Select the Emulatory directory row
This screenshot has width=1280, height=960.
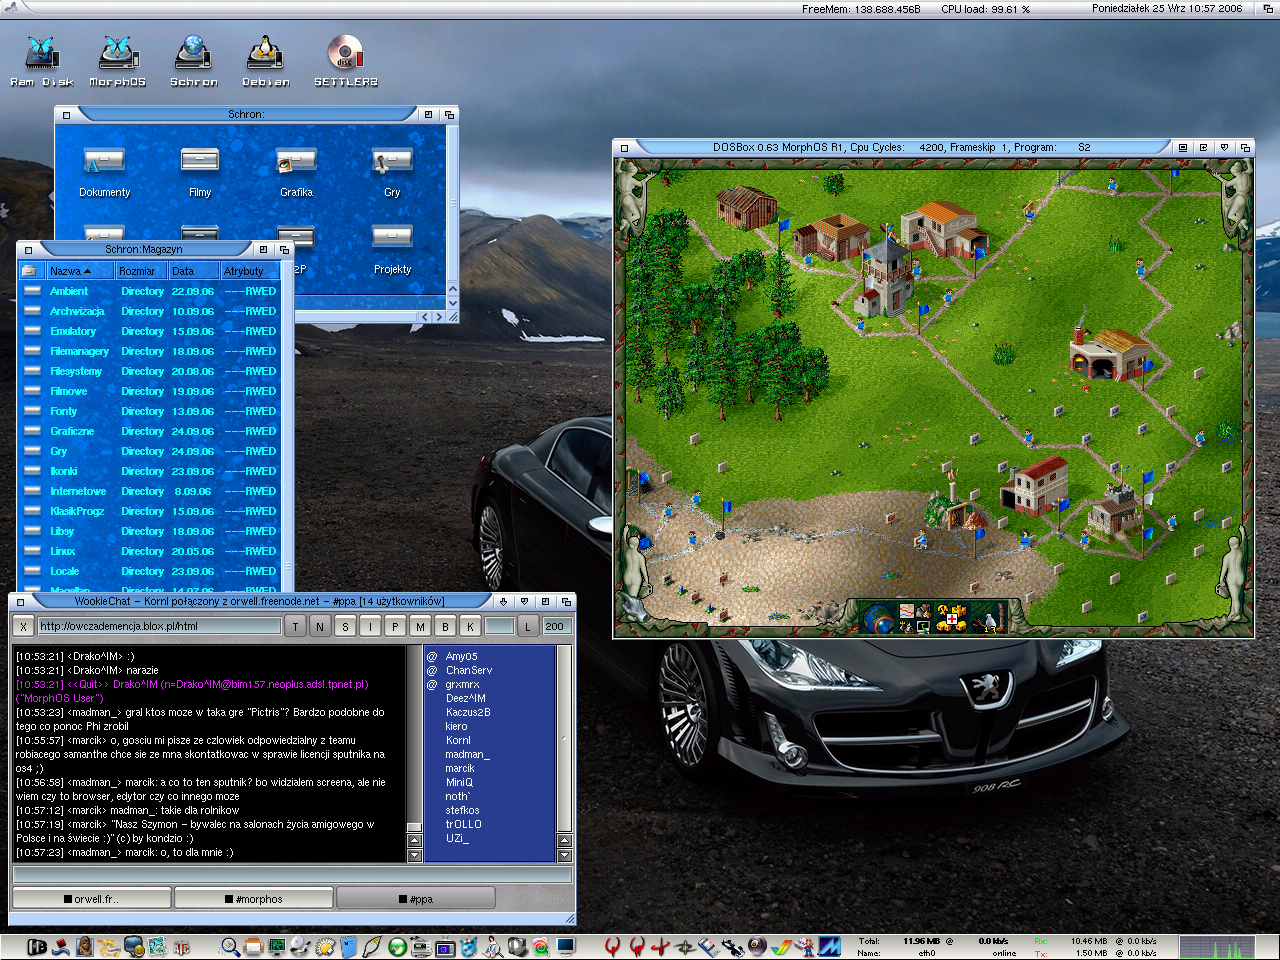point(150,331)
